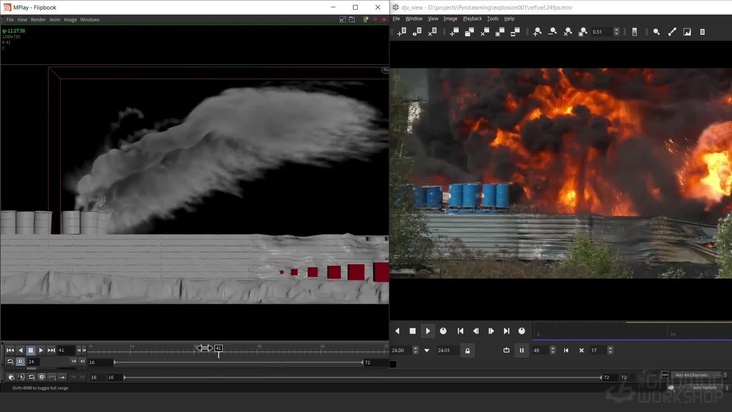Image resolution: width=732 pixels, height=412 pixels.
Task: Click the reset in-point X icon
Action: coord(581,350)
